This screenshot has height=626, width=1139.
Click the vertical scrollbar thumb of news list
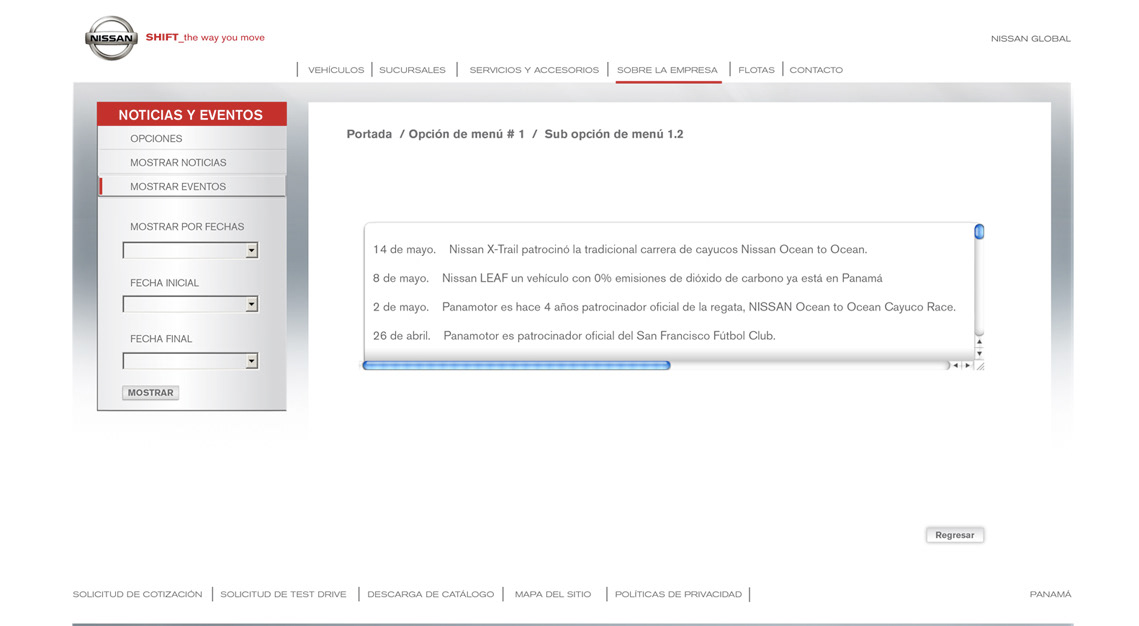[x=979, y=232]
